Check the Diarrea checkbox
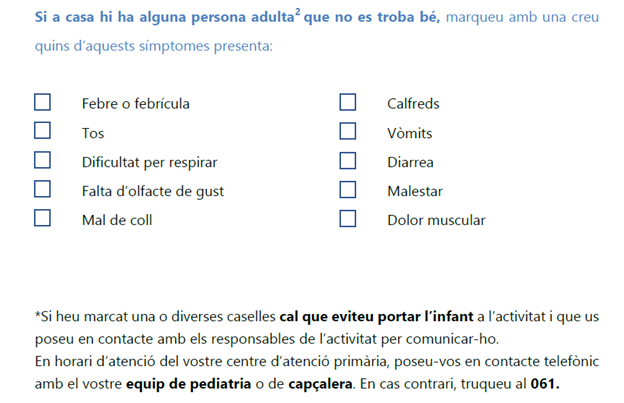624x403 pixels. [347, 160]
